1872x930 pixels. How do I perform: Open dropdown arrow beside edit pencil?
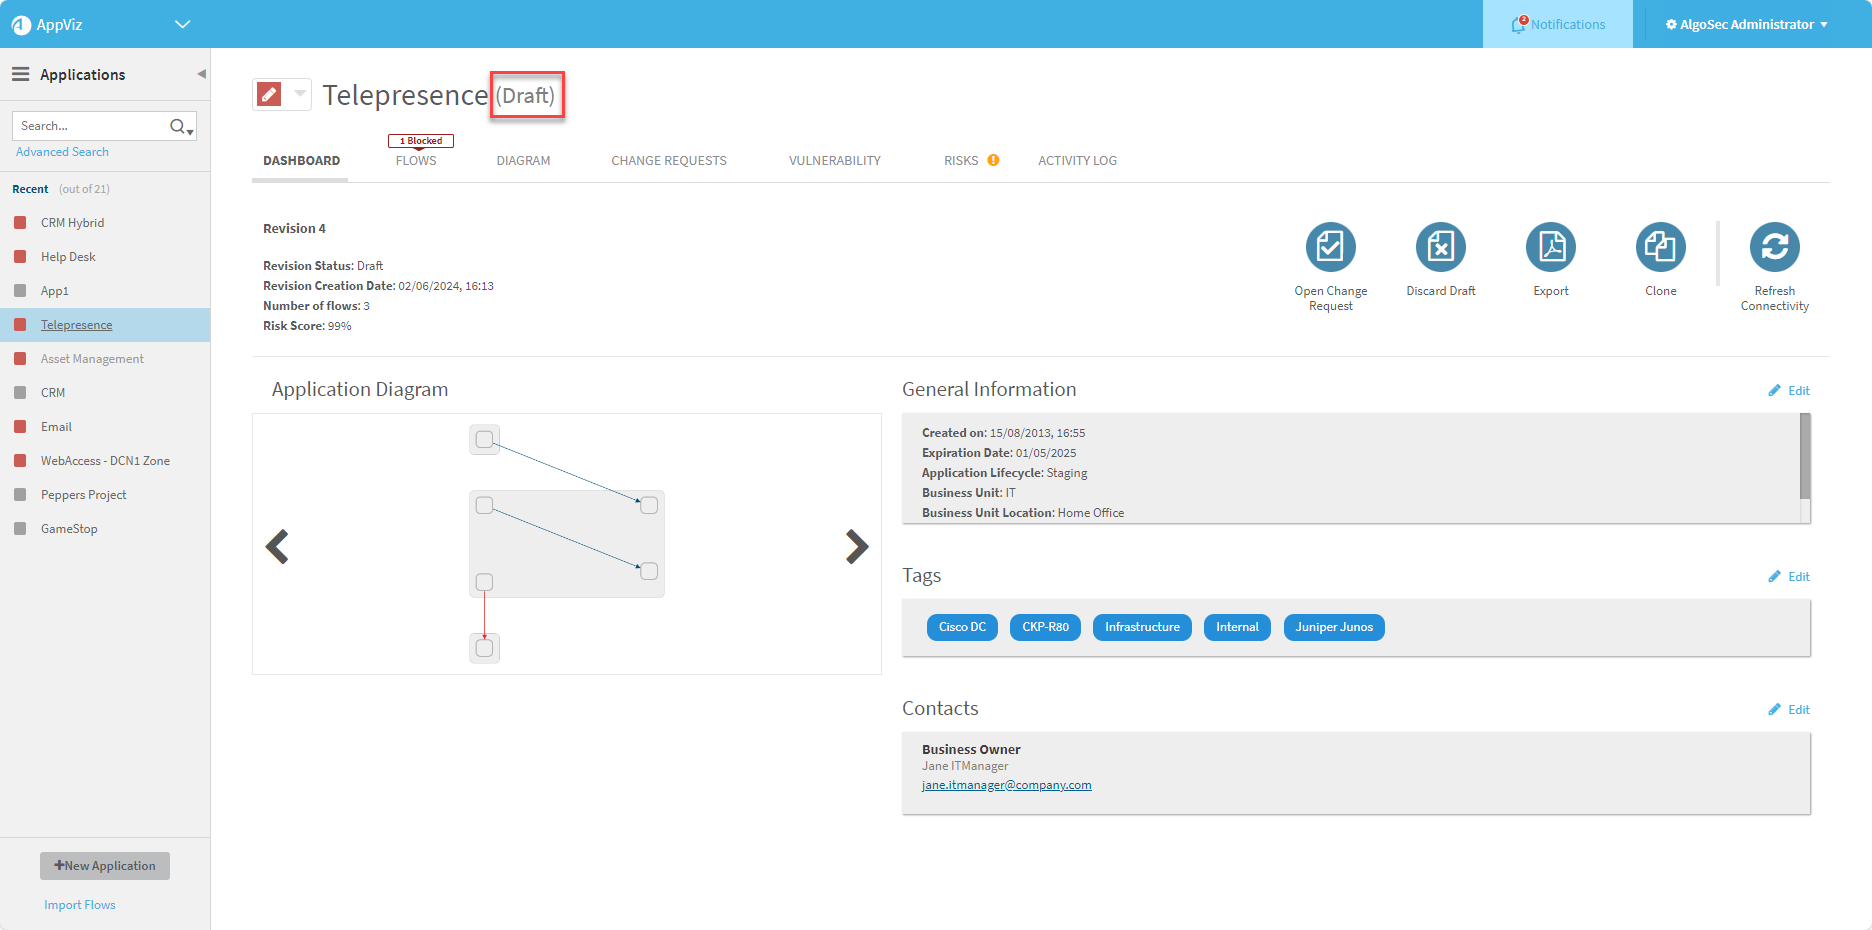pos(300,94)
